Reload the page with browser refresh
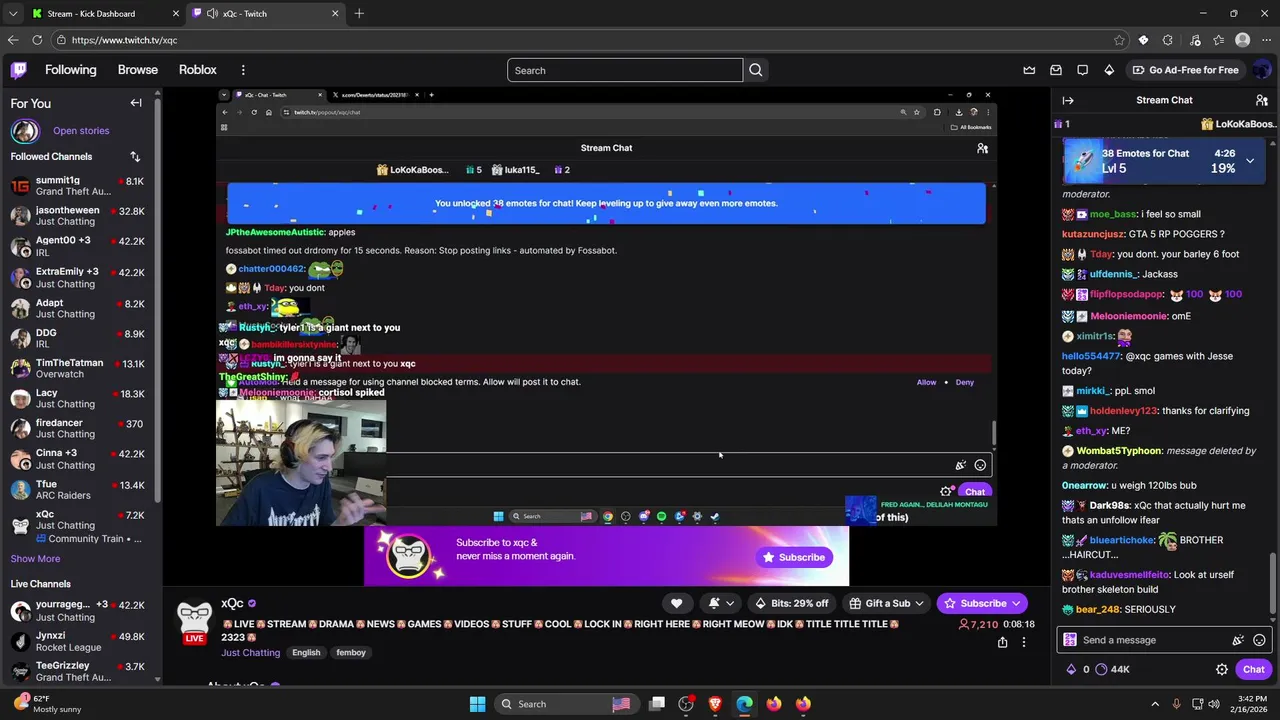Viewport: 1280px width, 720px height. tap(37, 40)
